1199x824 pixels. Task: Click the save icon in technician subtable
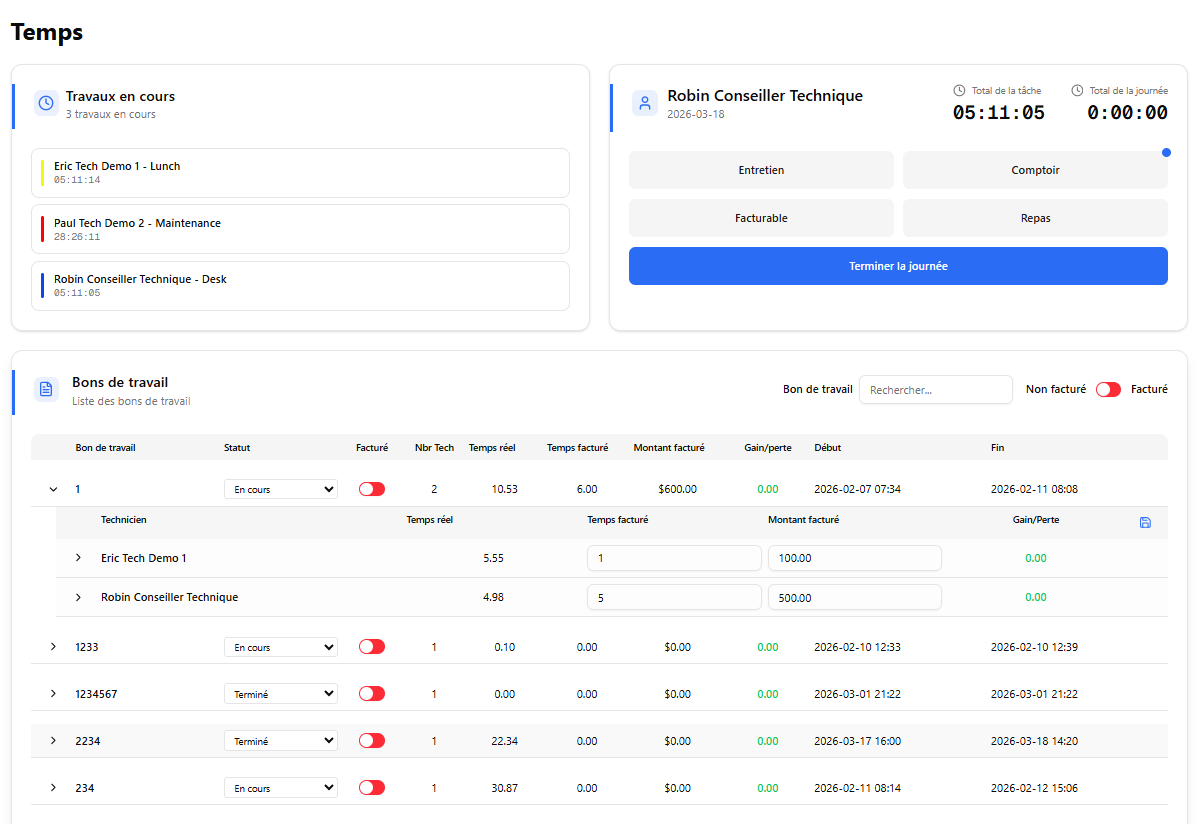[x=1145, y=522]
